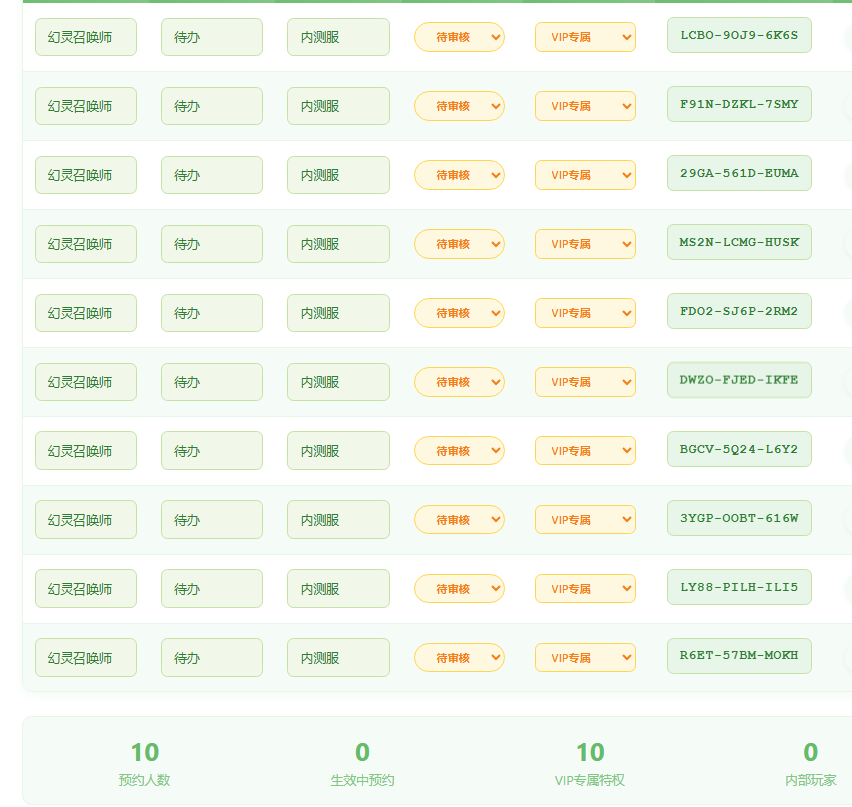Click the 内测服 field in the SJ6P row
This screenshot has height=807, width=852.
click(339, 313)
